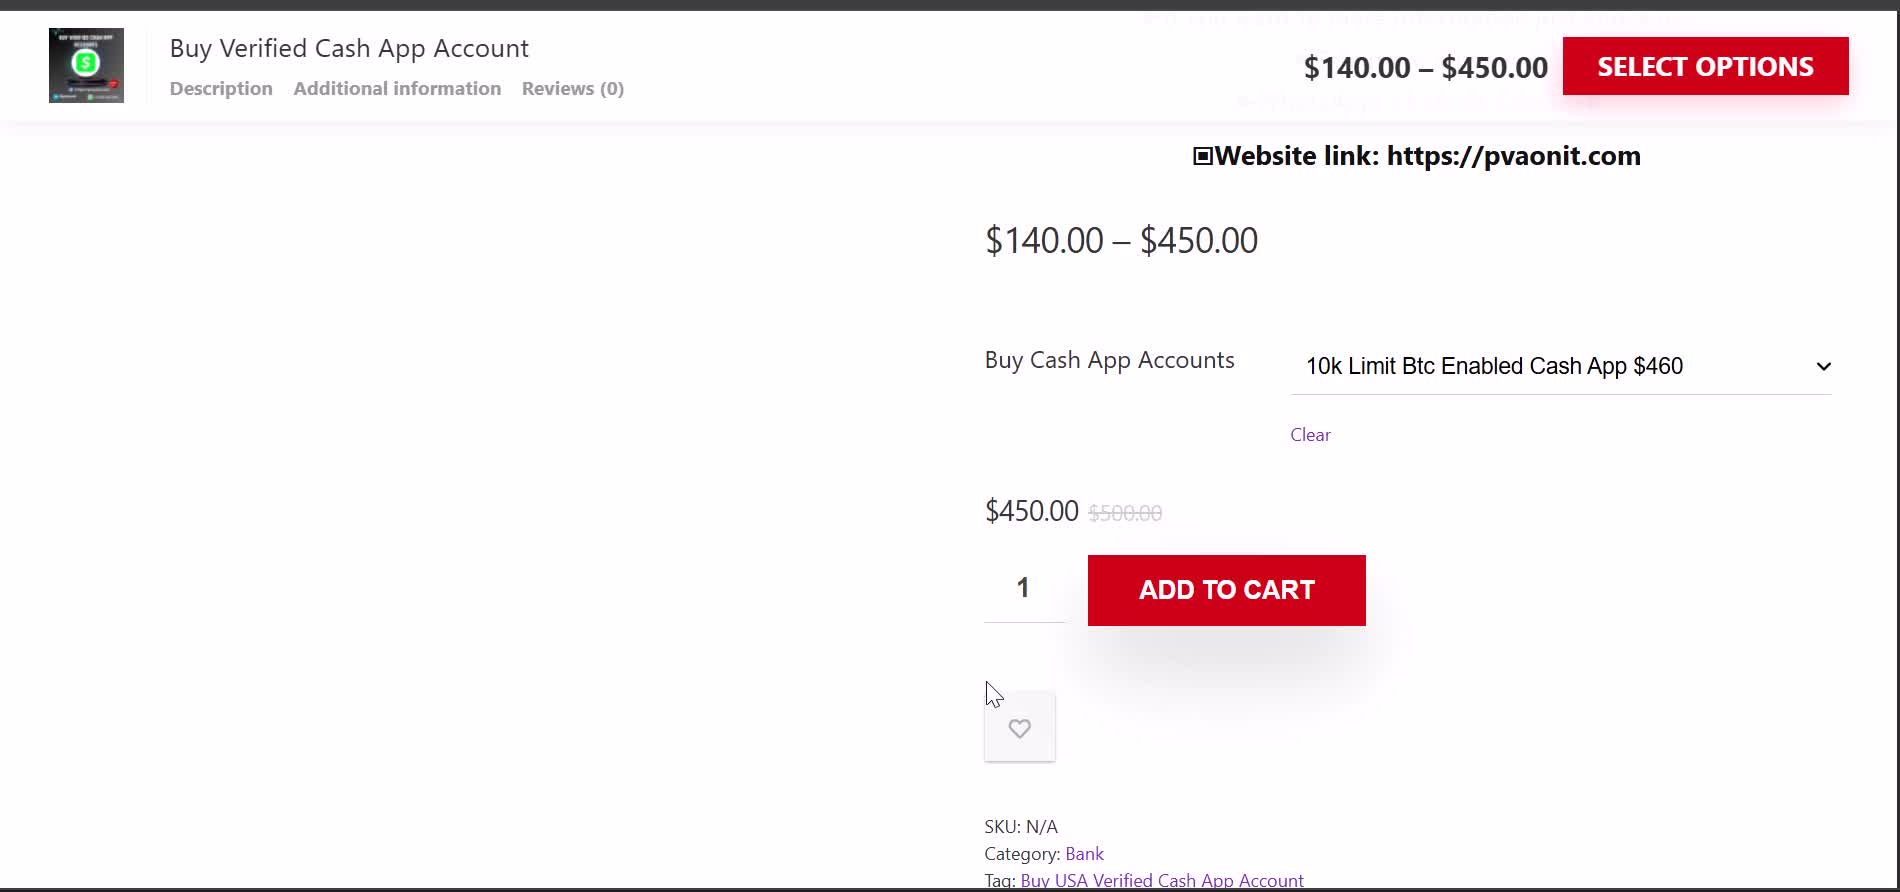Image resolution: width=1900 pixels, height=892 pixels.
Task: Click the Buy Verified Cash App Account title
Action: pos(349,48)
